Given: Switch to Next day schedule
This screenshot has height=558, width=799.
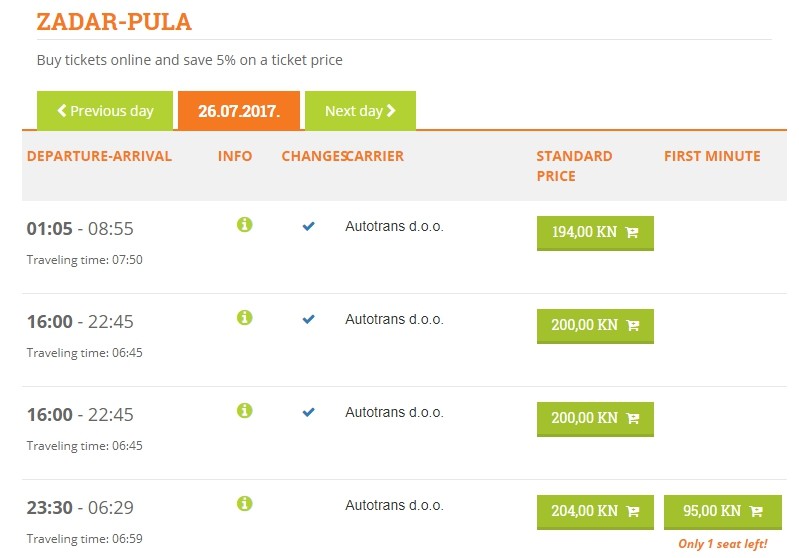Looking at the screenshot, I should pos(360,111).
